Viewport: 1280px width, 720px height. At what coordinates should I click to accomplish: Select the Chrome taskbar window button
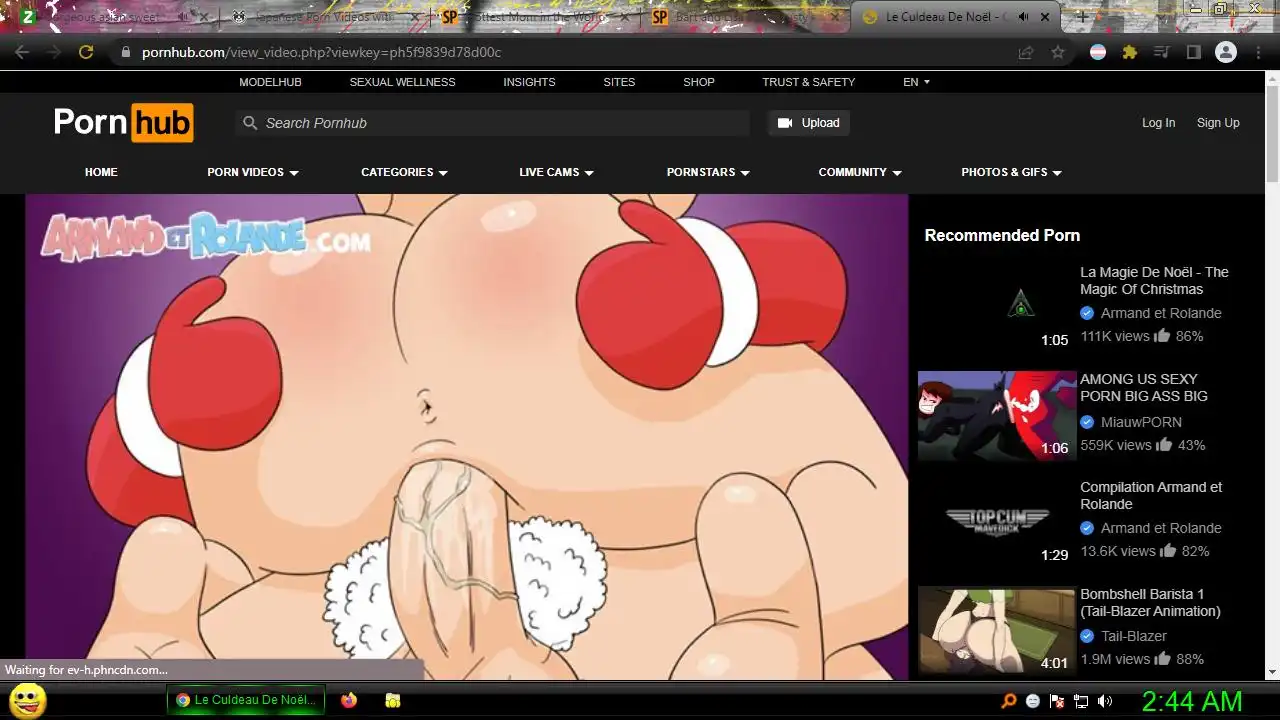[x=246, y=700]
